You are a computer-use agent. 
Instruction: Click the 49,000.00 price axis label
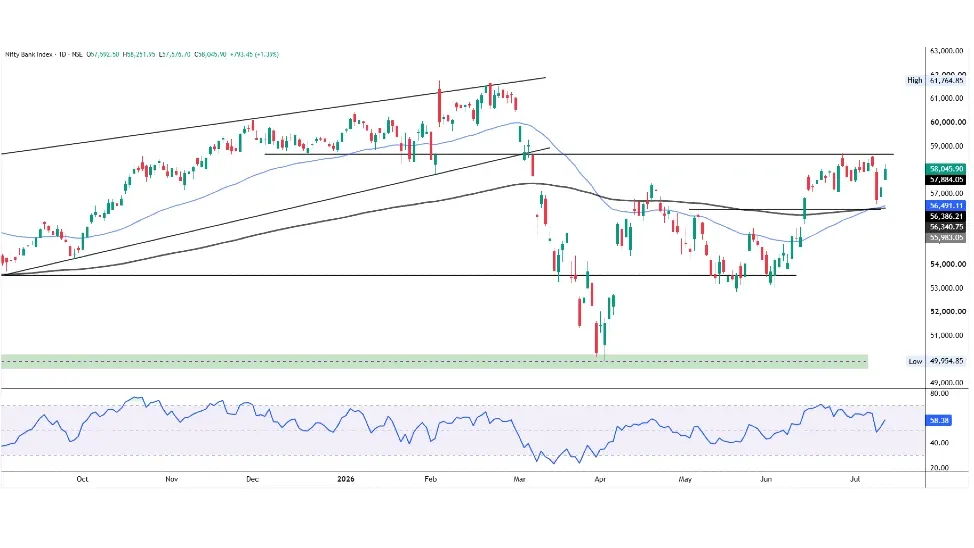click(947, 383)
